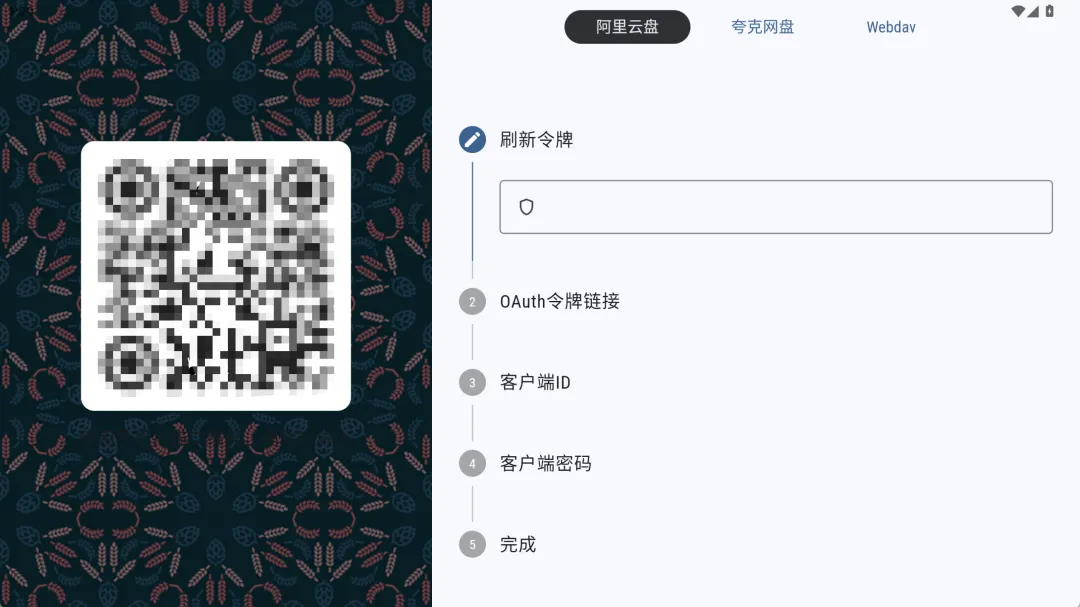Click the step 5 circle icon

coord(472,544)
